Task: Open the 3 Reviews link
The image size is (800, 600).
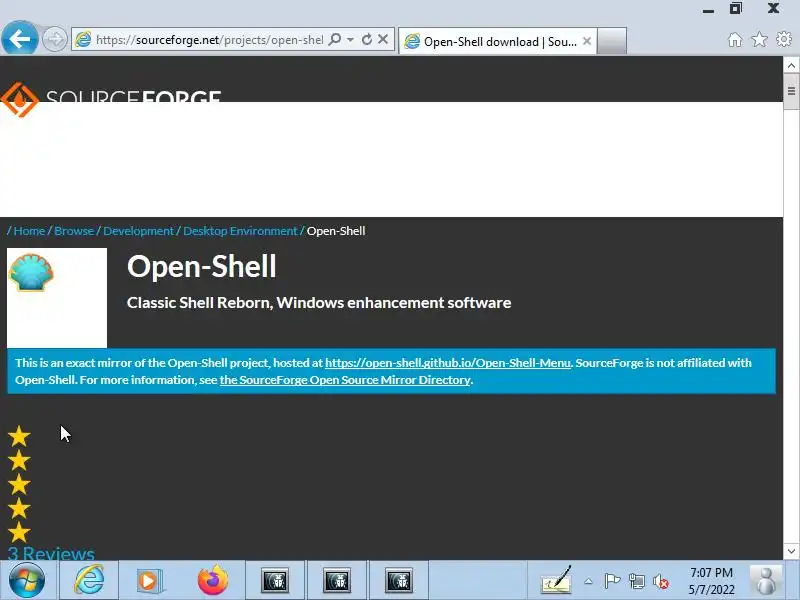Action: [x=51, y=553]
